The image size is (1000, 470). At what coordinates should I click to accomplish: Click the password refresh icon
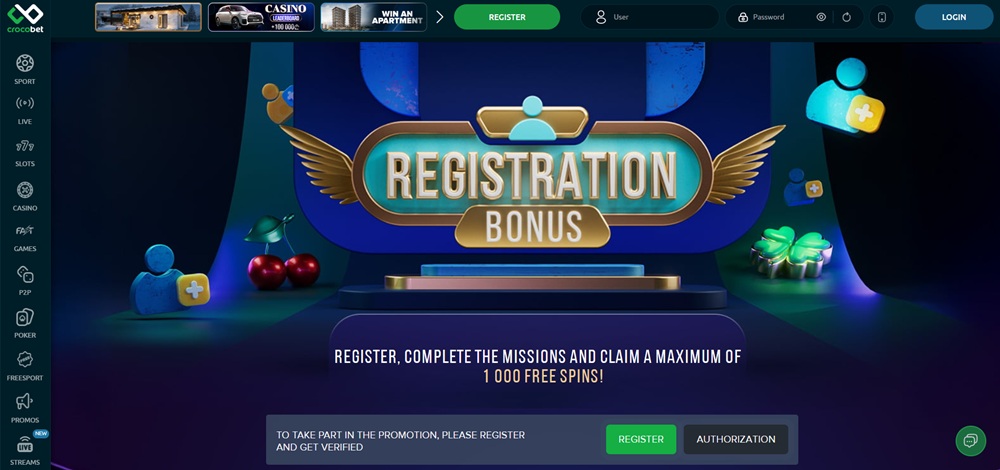[x=846, y=17]
